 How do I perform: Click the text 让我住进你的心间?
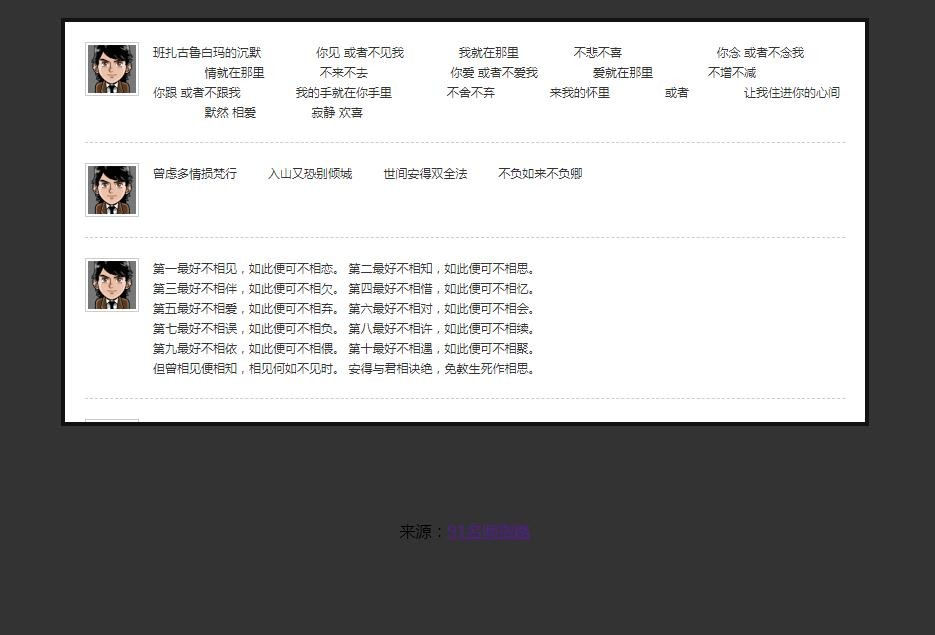point(792,92)
